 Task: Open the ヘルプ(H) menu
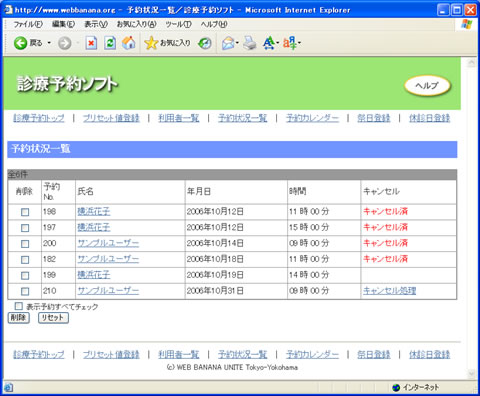(214, 24)
